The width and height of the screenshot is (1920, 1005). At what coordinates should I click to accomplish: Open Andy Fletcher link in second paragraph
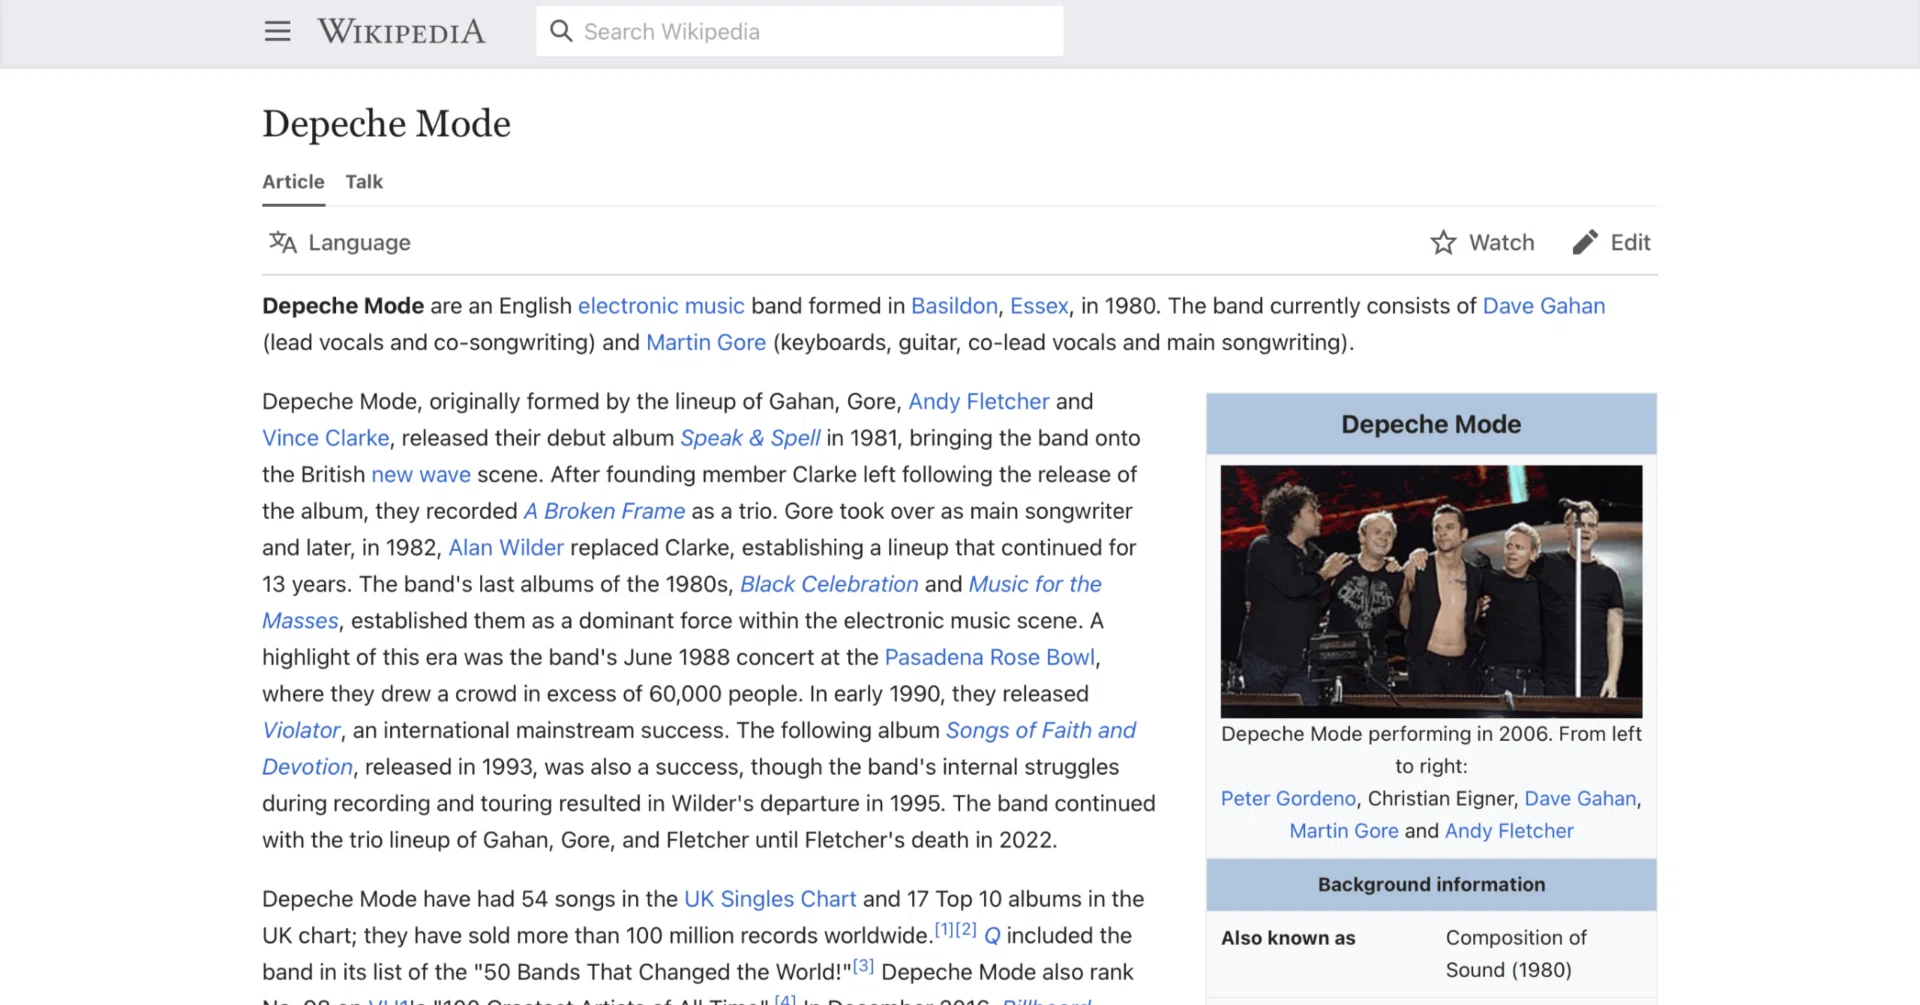point(978,402)
